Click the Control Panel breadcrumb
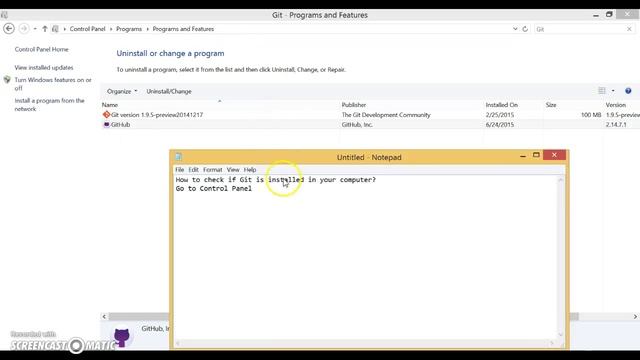 tap(87, 29)
